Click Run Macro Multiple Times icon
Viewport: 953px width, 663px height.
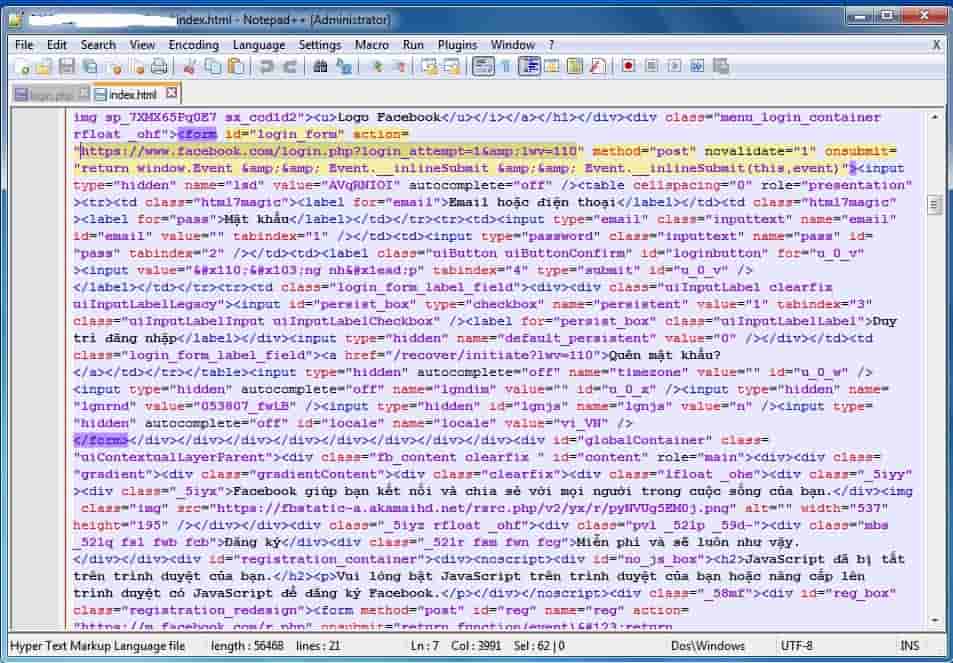click(698, 66)
